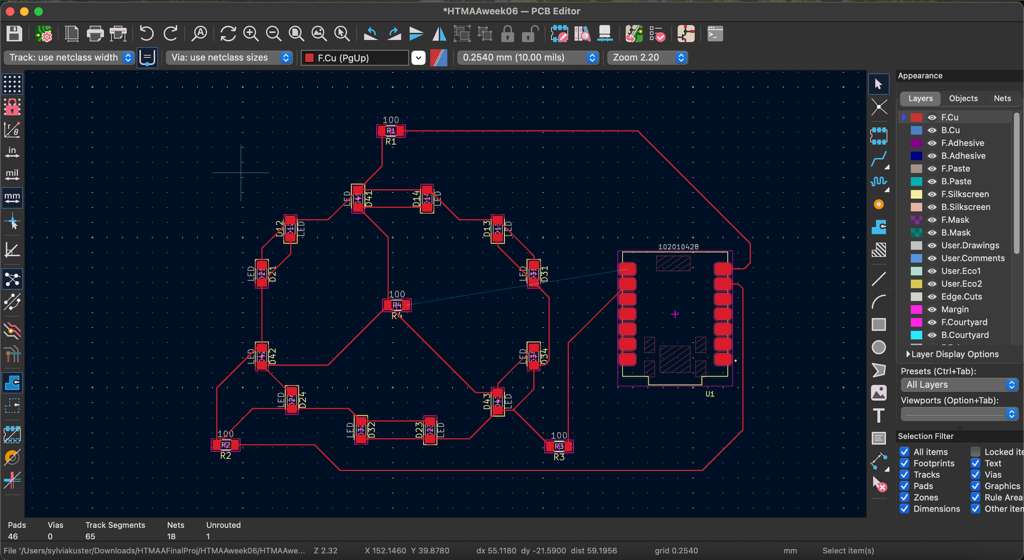
Task: Select the Route Tracks tool
Action: coord(879,160)
